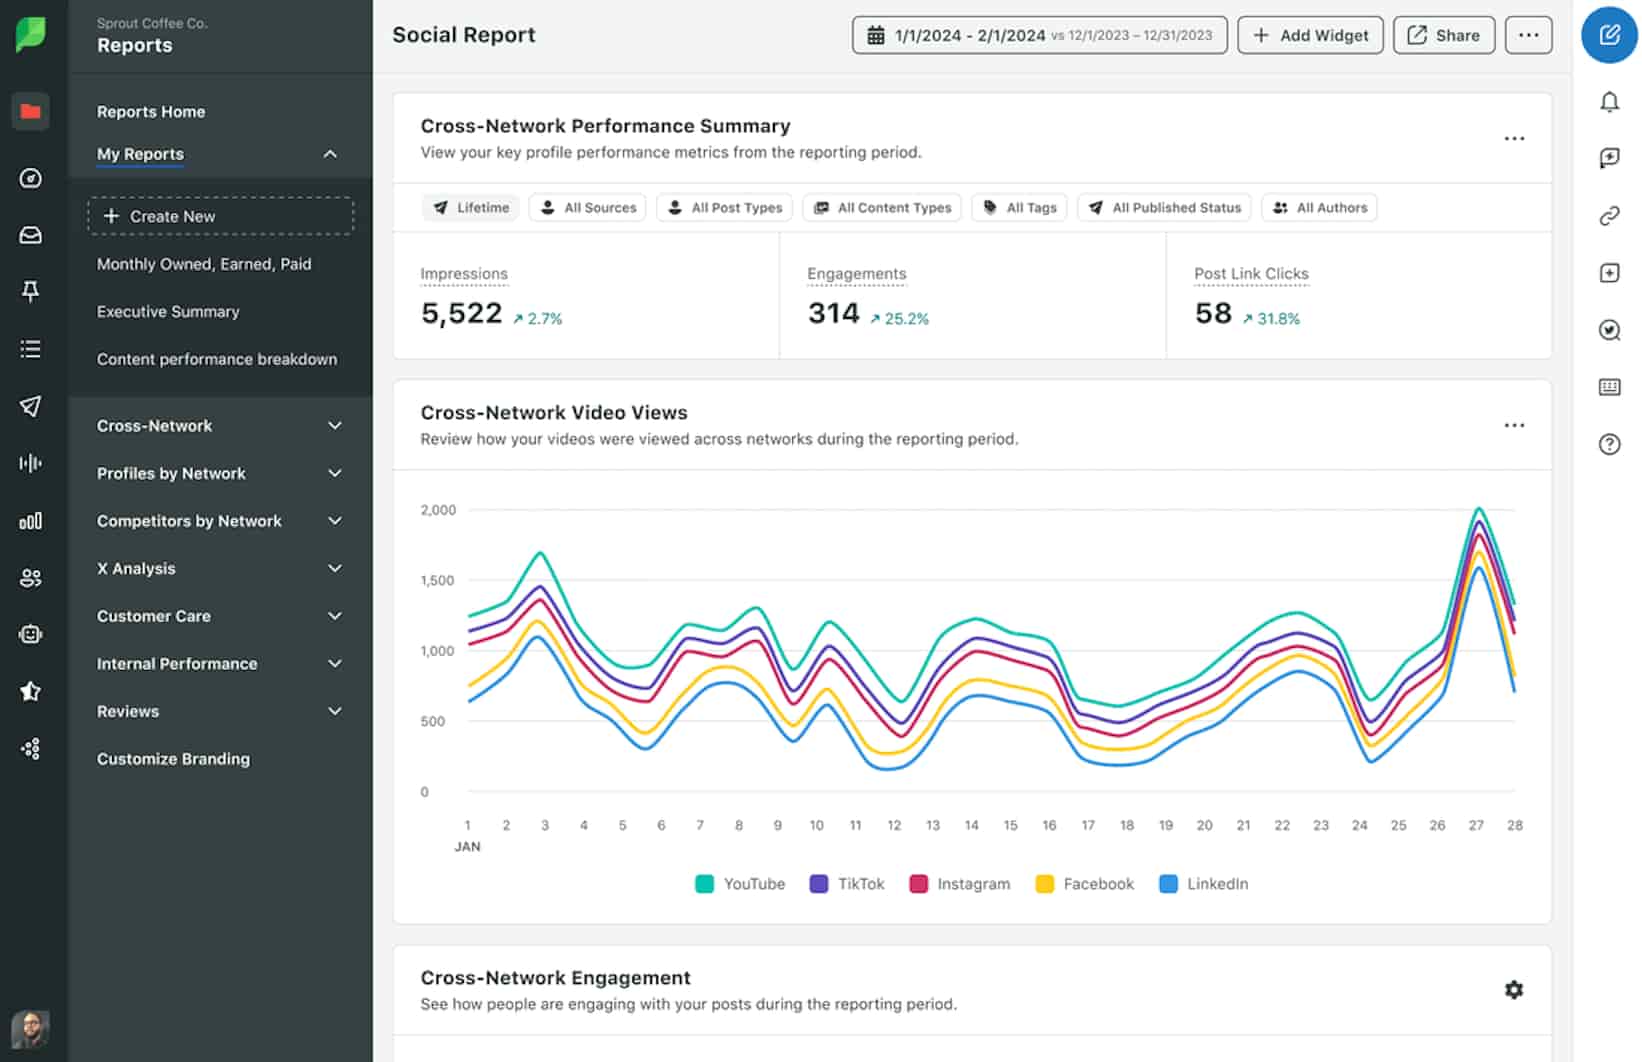Open the Smart Inbox from the left sidebar
Screen dimensions: 1642x1062
click(31, 235)
